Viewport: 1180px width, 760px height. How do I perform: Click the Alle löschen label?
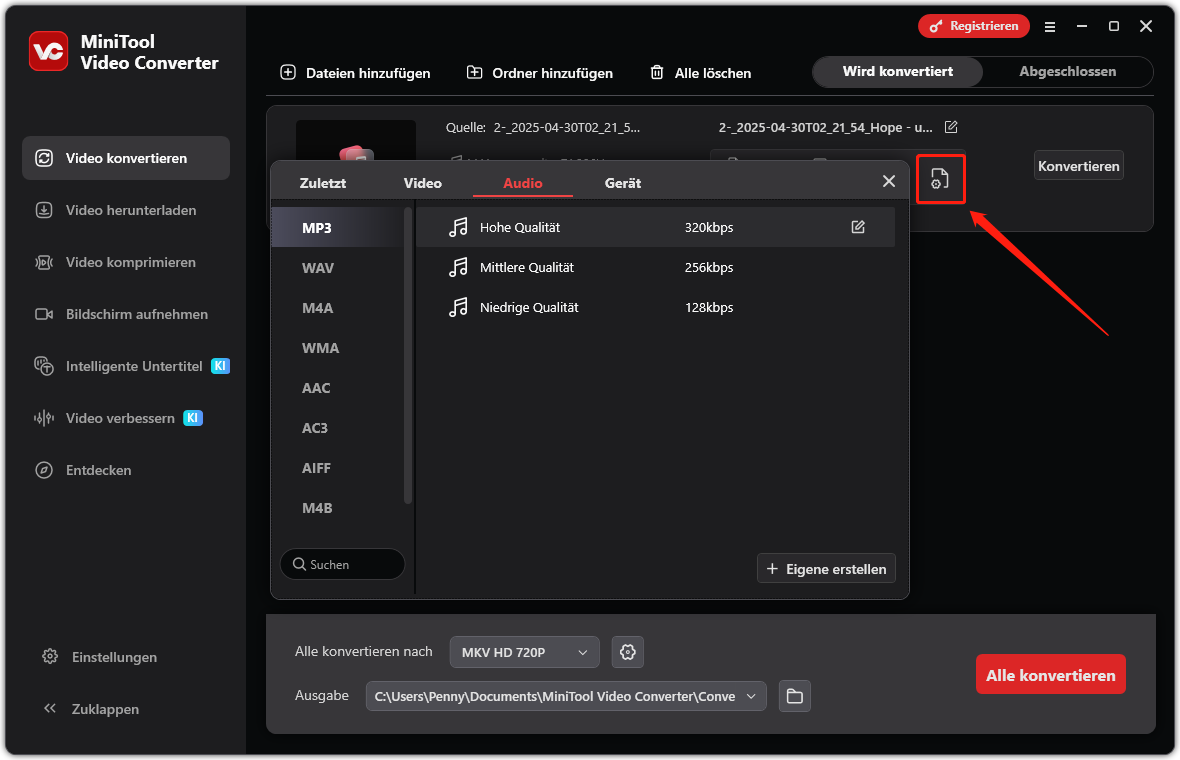713,73
